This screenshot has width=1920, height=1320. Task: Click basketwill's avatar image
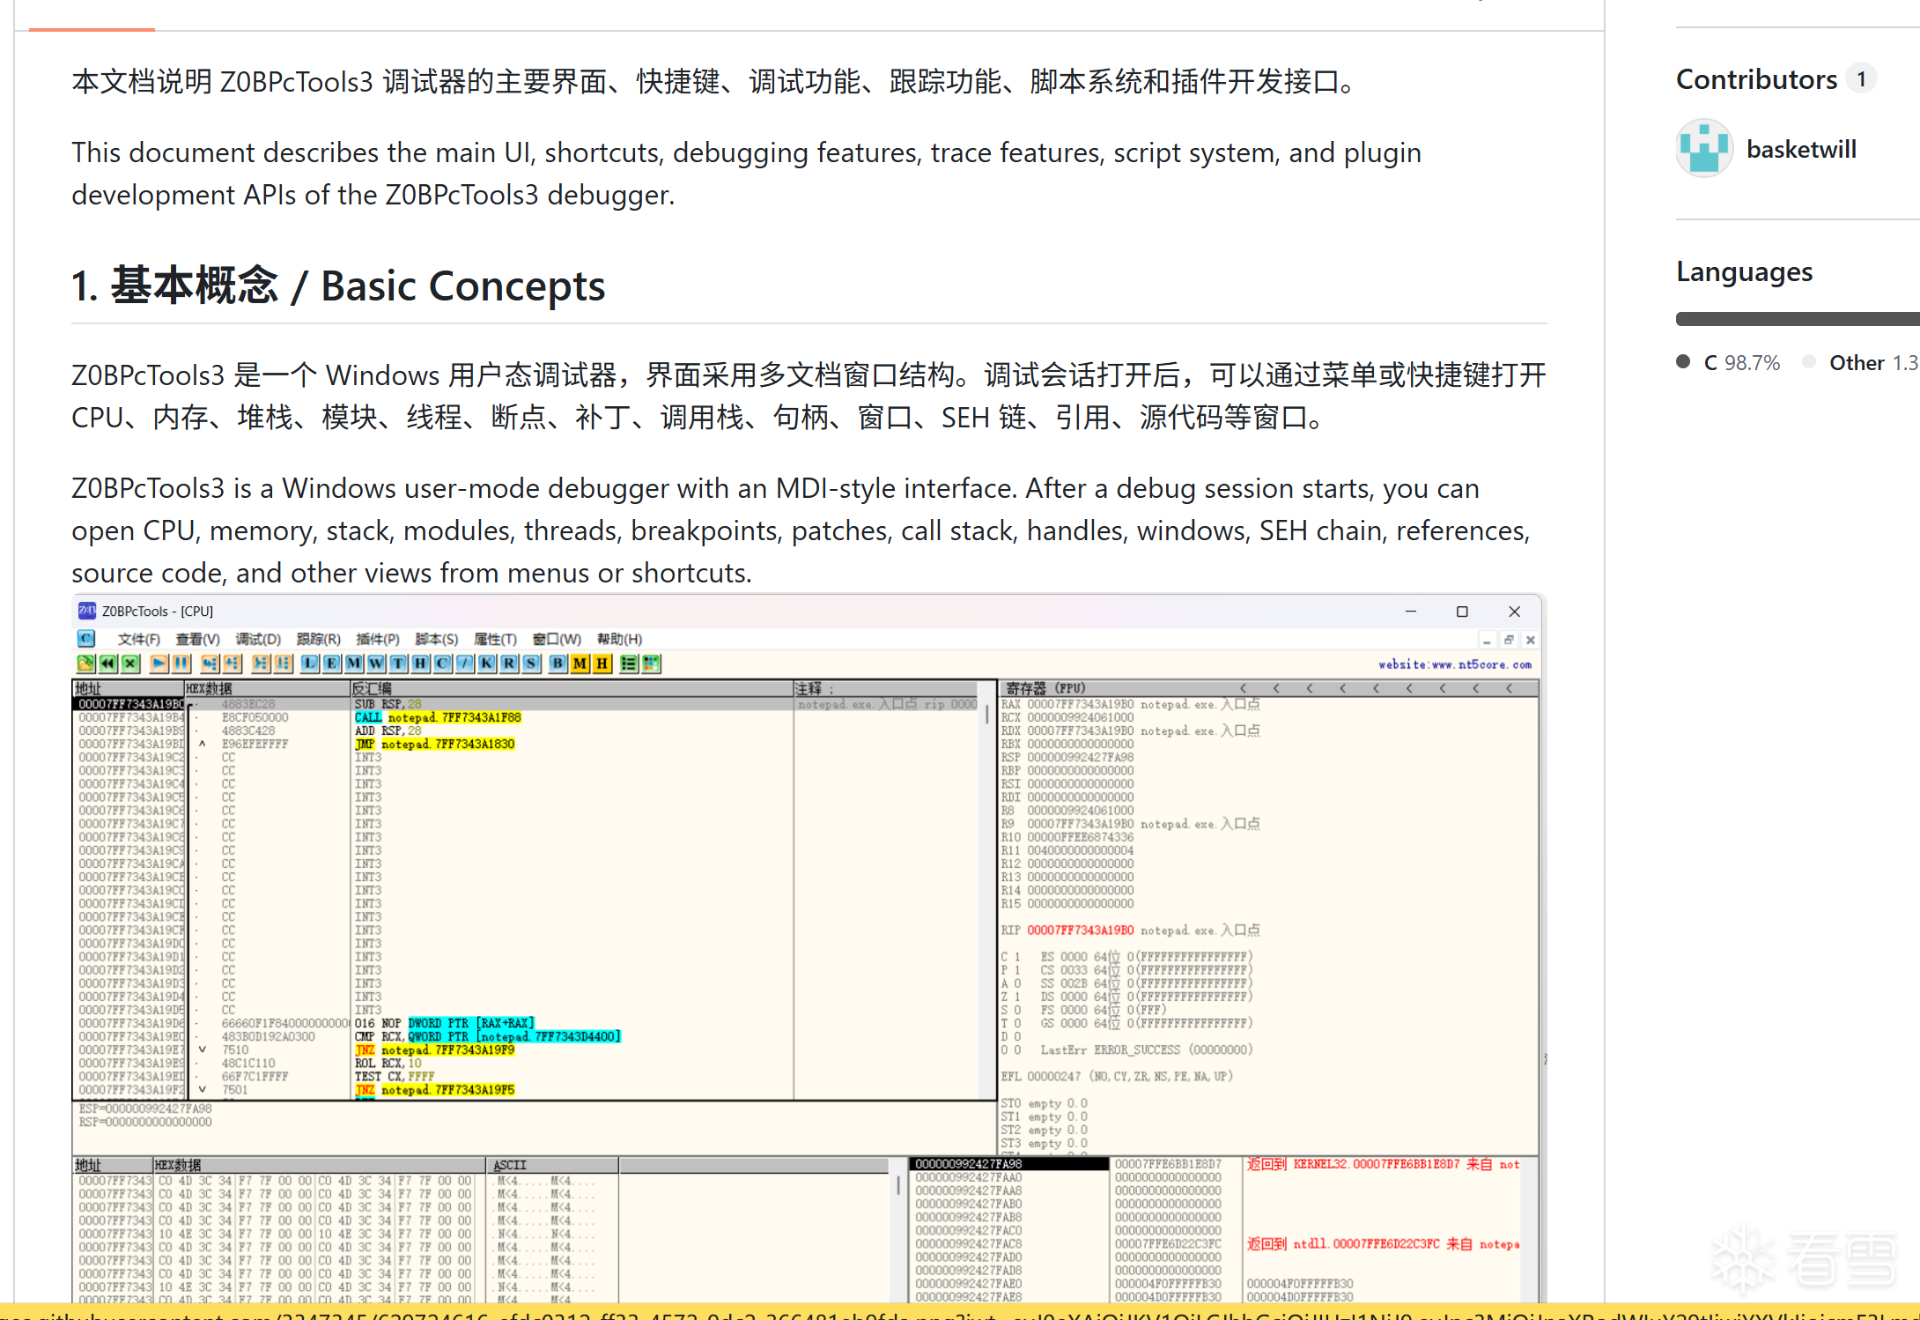coord(1704,148)
